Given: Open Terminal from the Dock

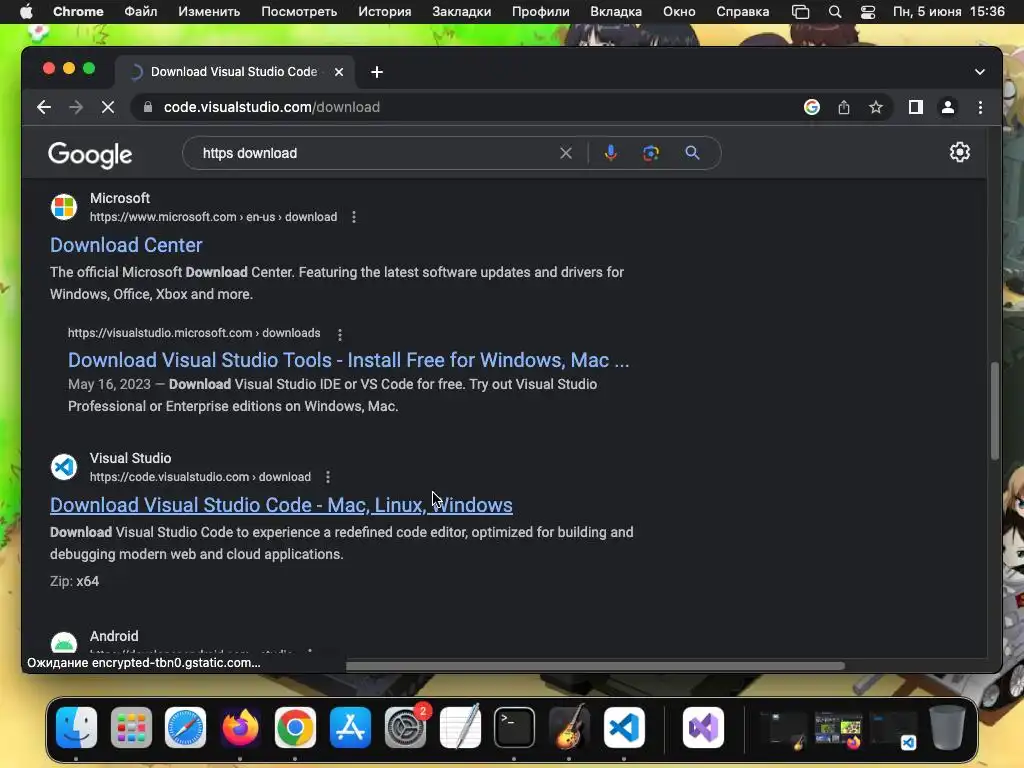Looking at the screenshot, I should pos(515,727).
